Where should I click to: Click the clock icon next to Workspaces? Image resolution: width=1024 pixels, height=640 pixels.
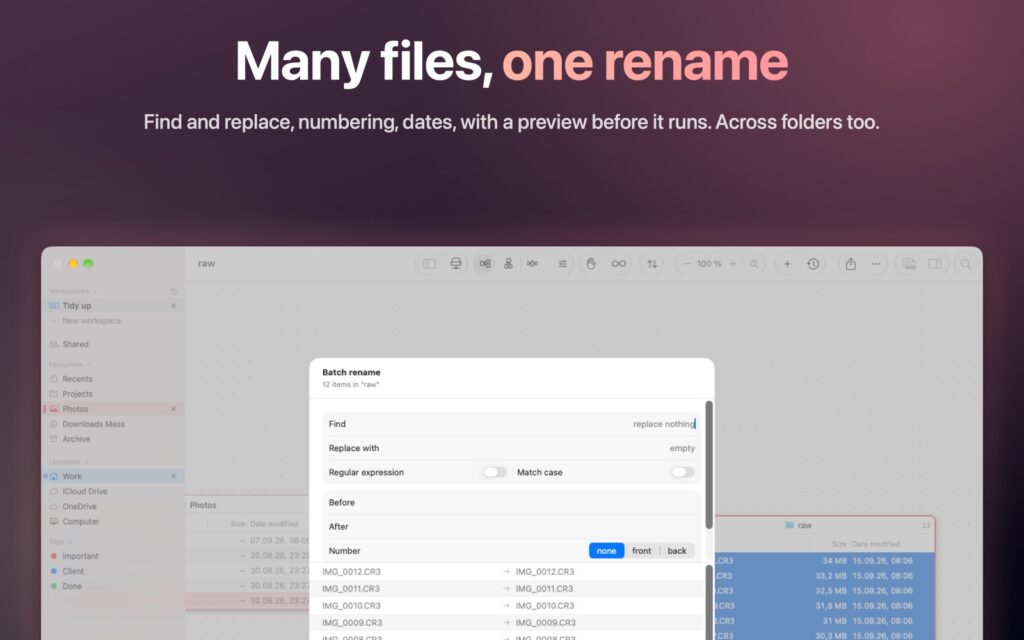(173, 291)
